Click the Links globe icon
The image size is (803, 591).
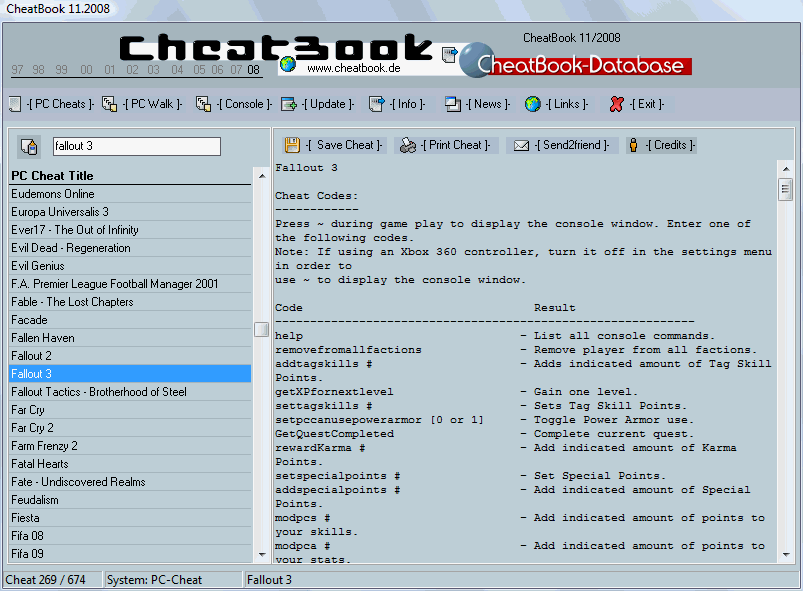(x=533, y=104)
